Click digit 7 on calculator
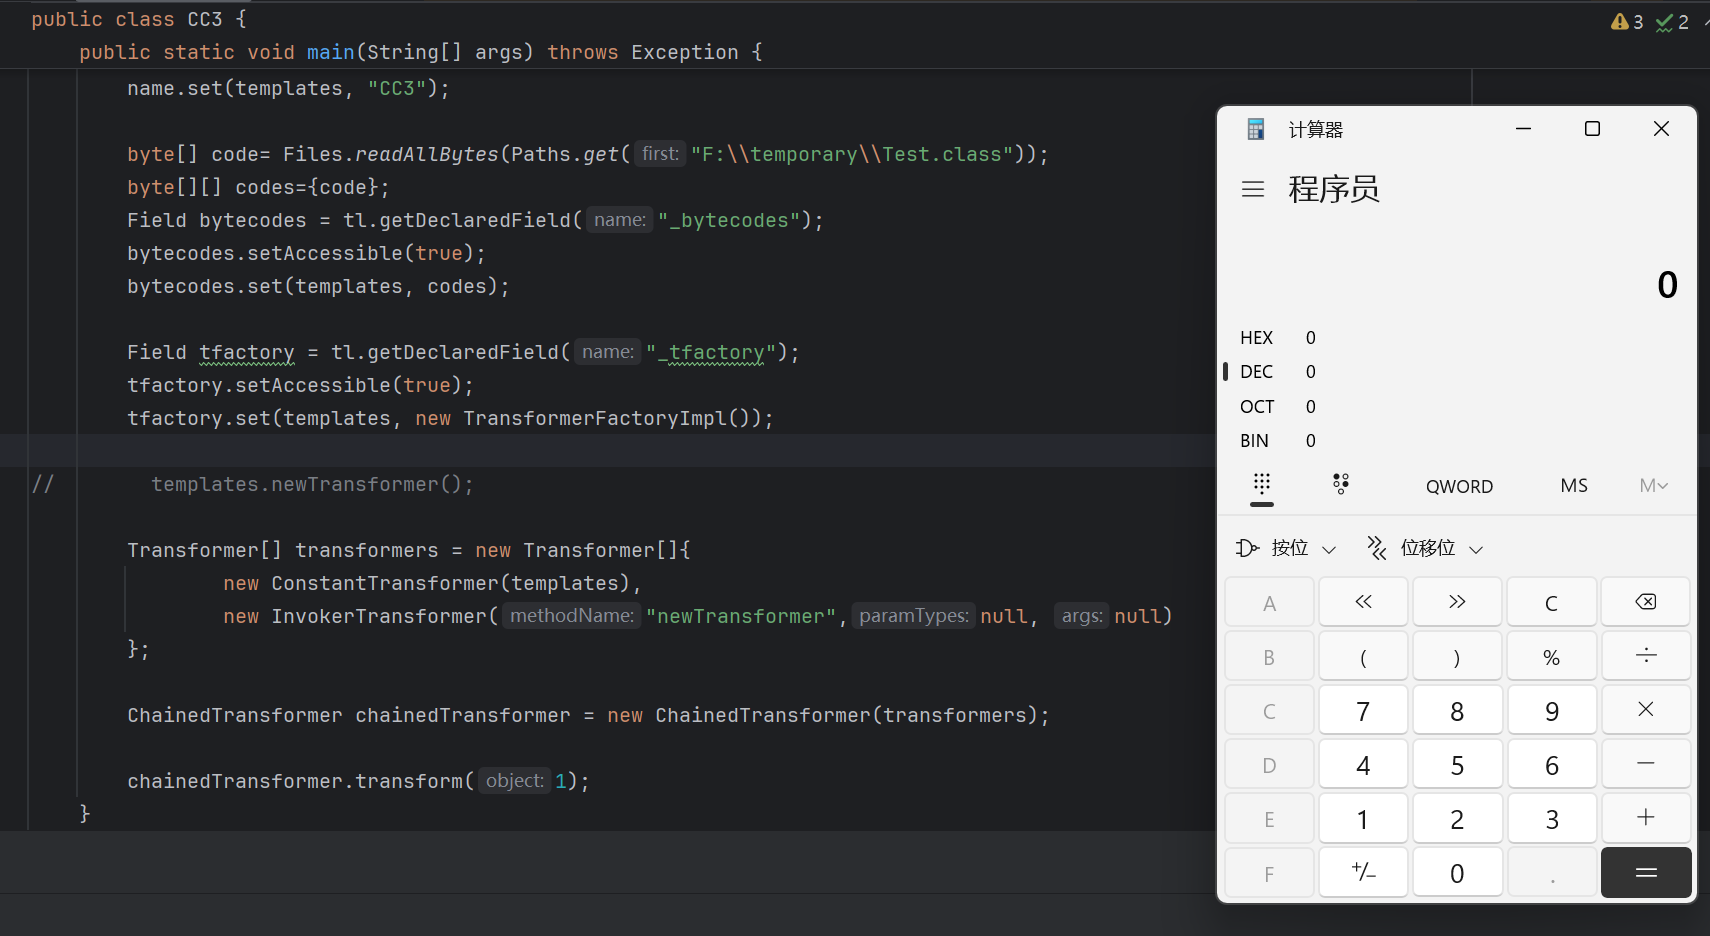The height and width of the screenshot is (936, 1710). click(x=1363, y=710)
